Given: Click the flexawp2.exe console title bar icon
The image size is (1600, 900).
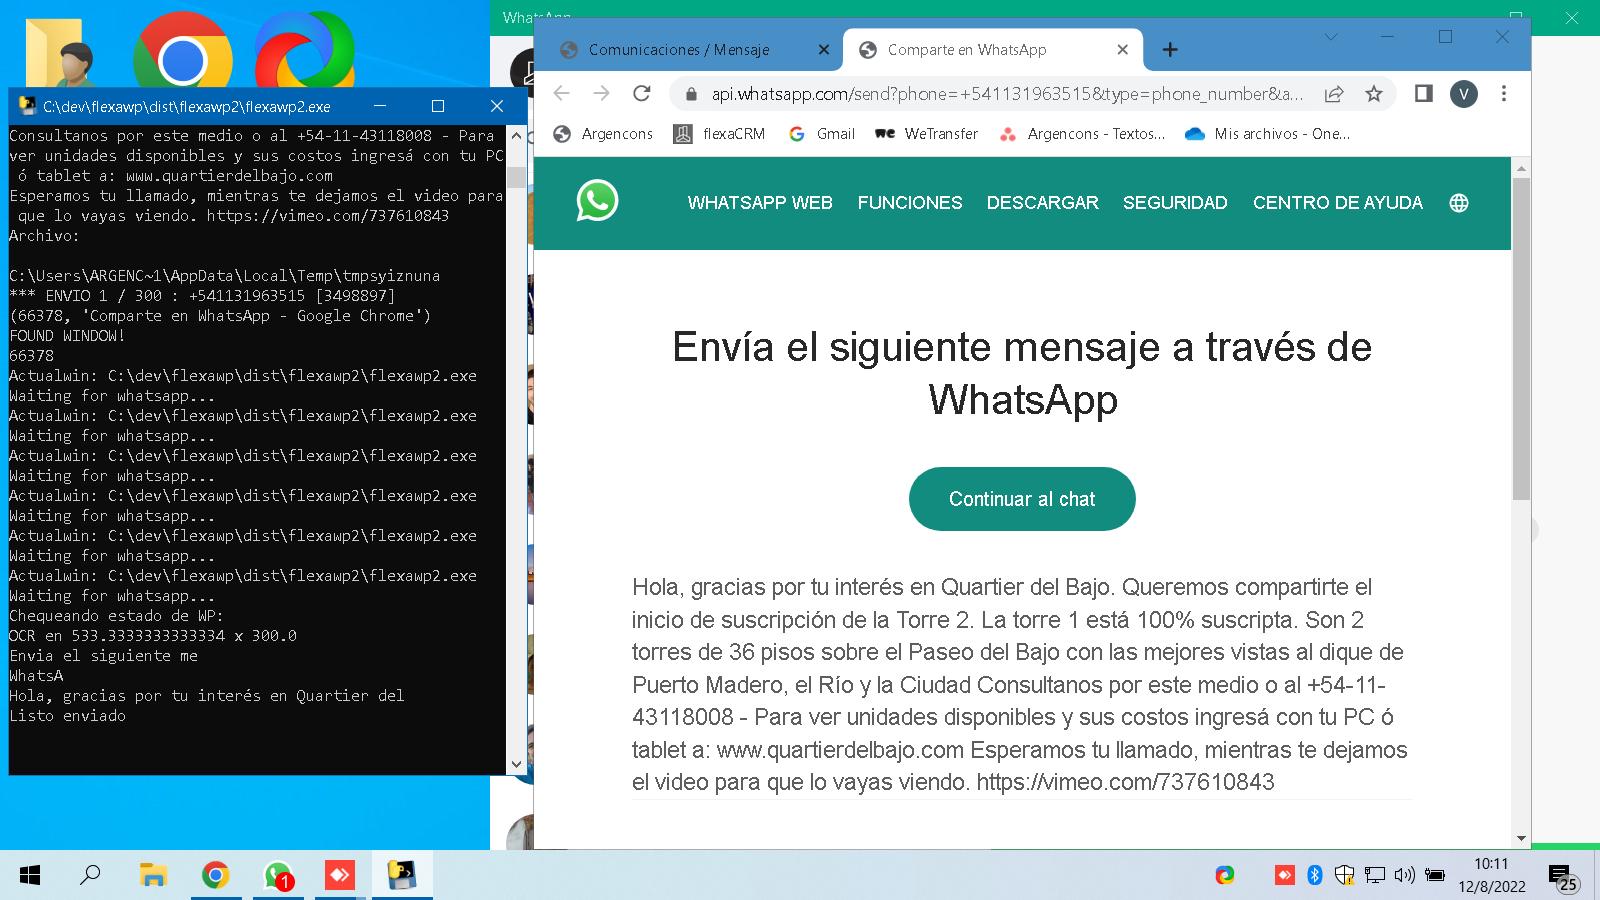Looking at the screenshot, I should [x=27, y=106].
